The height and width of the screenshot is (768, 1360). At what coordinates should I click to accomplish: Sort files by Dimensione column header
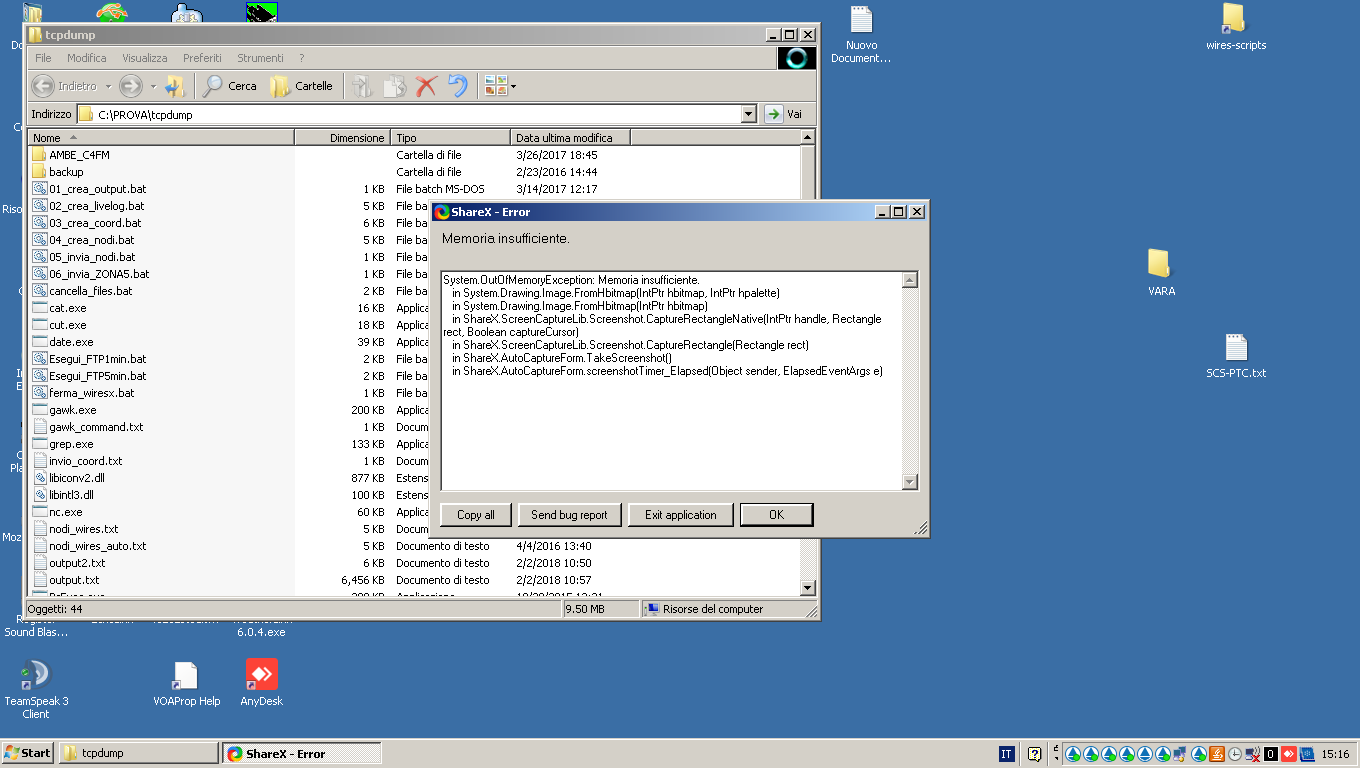tap(342, 137)
